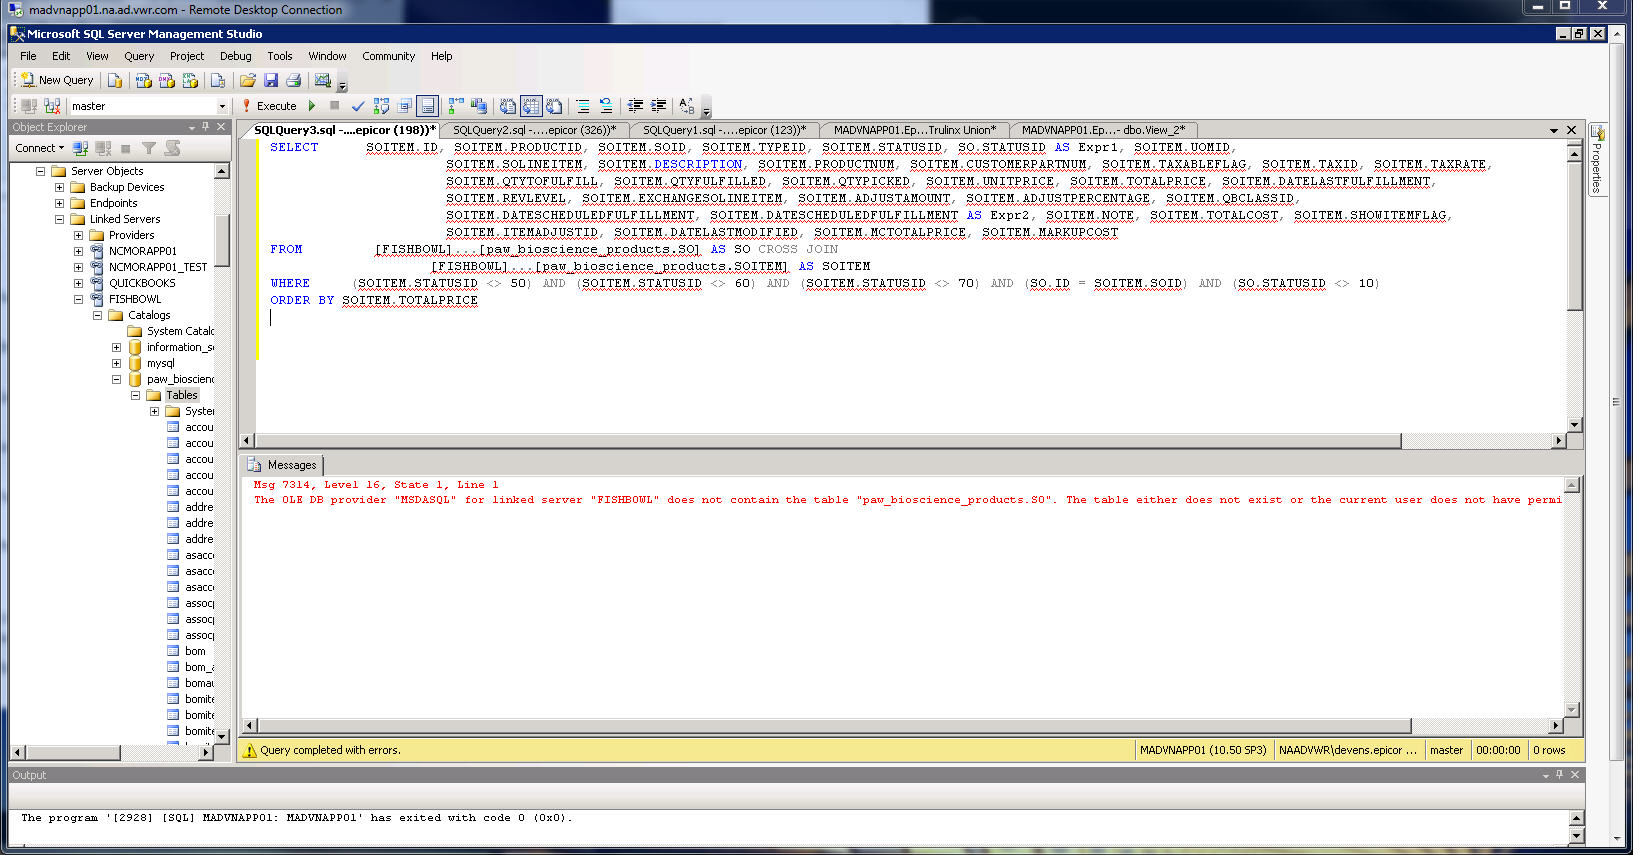Click the New Query button
1633x855 pixels.
click(x=56, y=80)
